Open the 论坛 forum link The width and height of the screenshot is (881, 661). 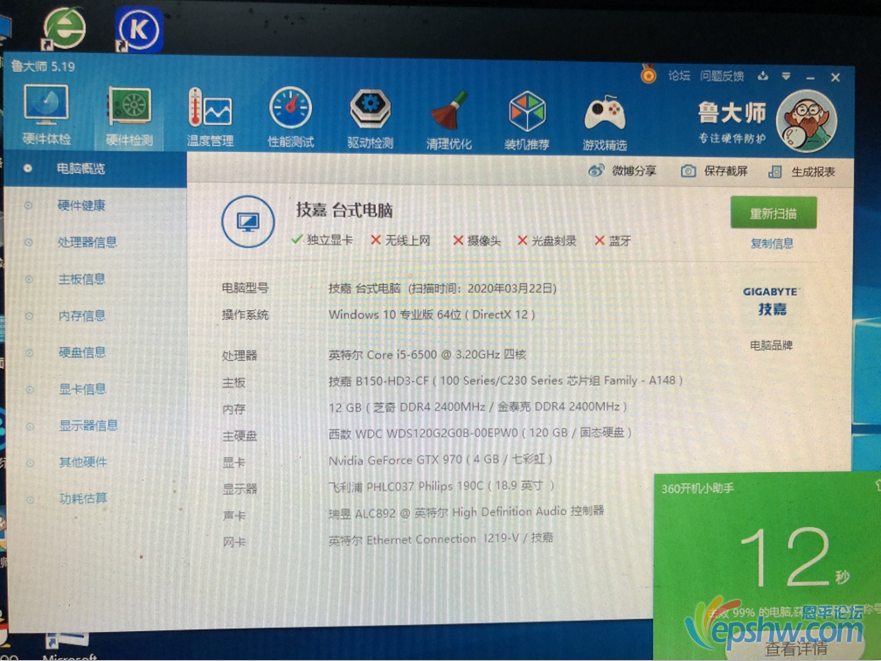coord(679,75)
